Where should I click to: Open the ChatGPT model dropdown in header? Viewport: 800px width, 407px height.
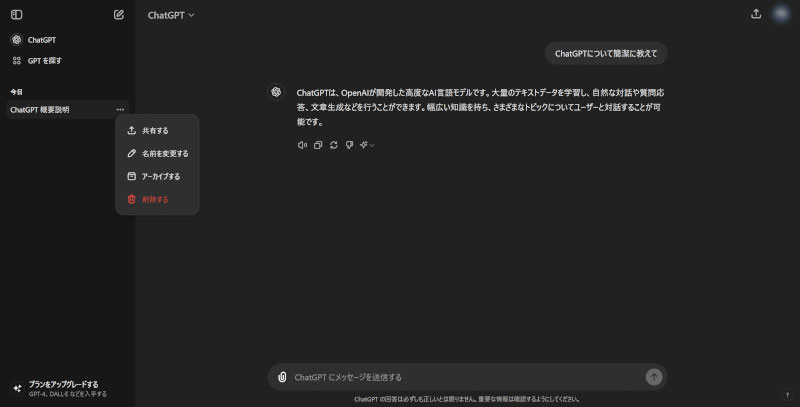[x=171, y=15]
